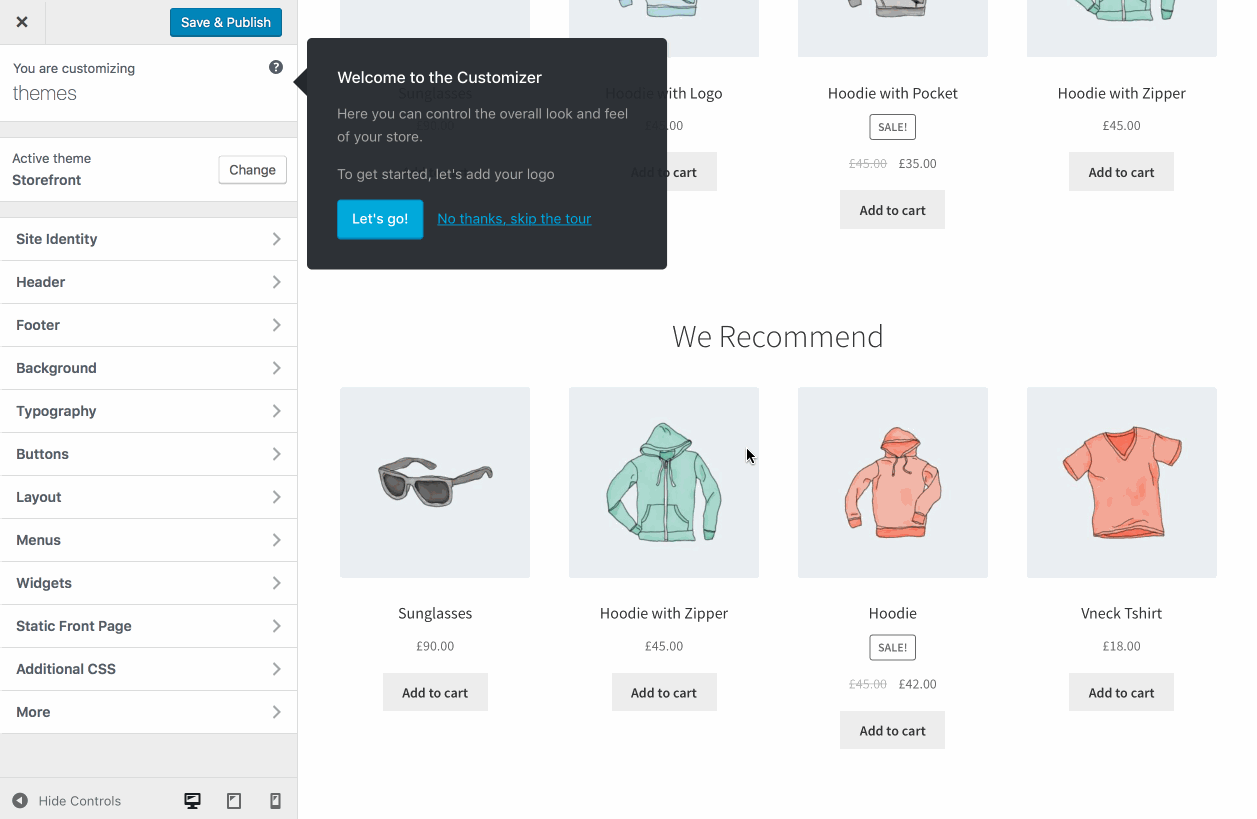Expand the Typography section chevron
This screenshot has height=819, width=1257.
[276, 411]
